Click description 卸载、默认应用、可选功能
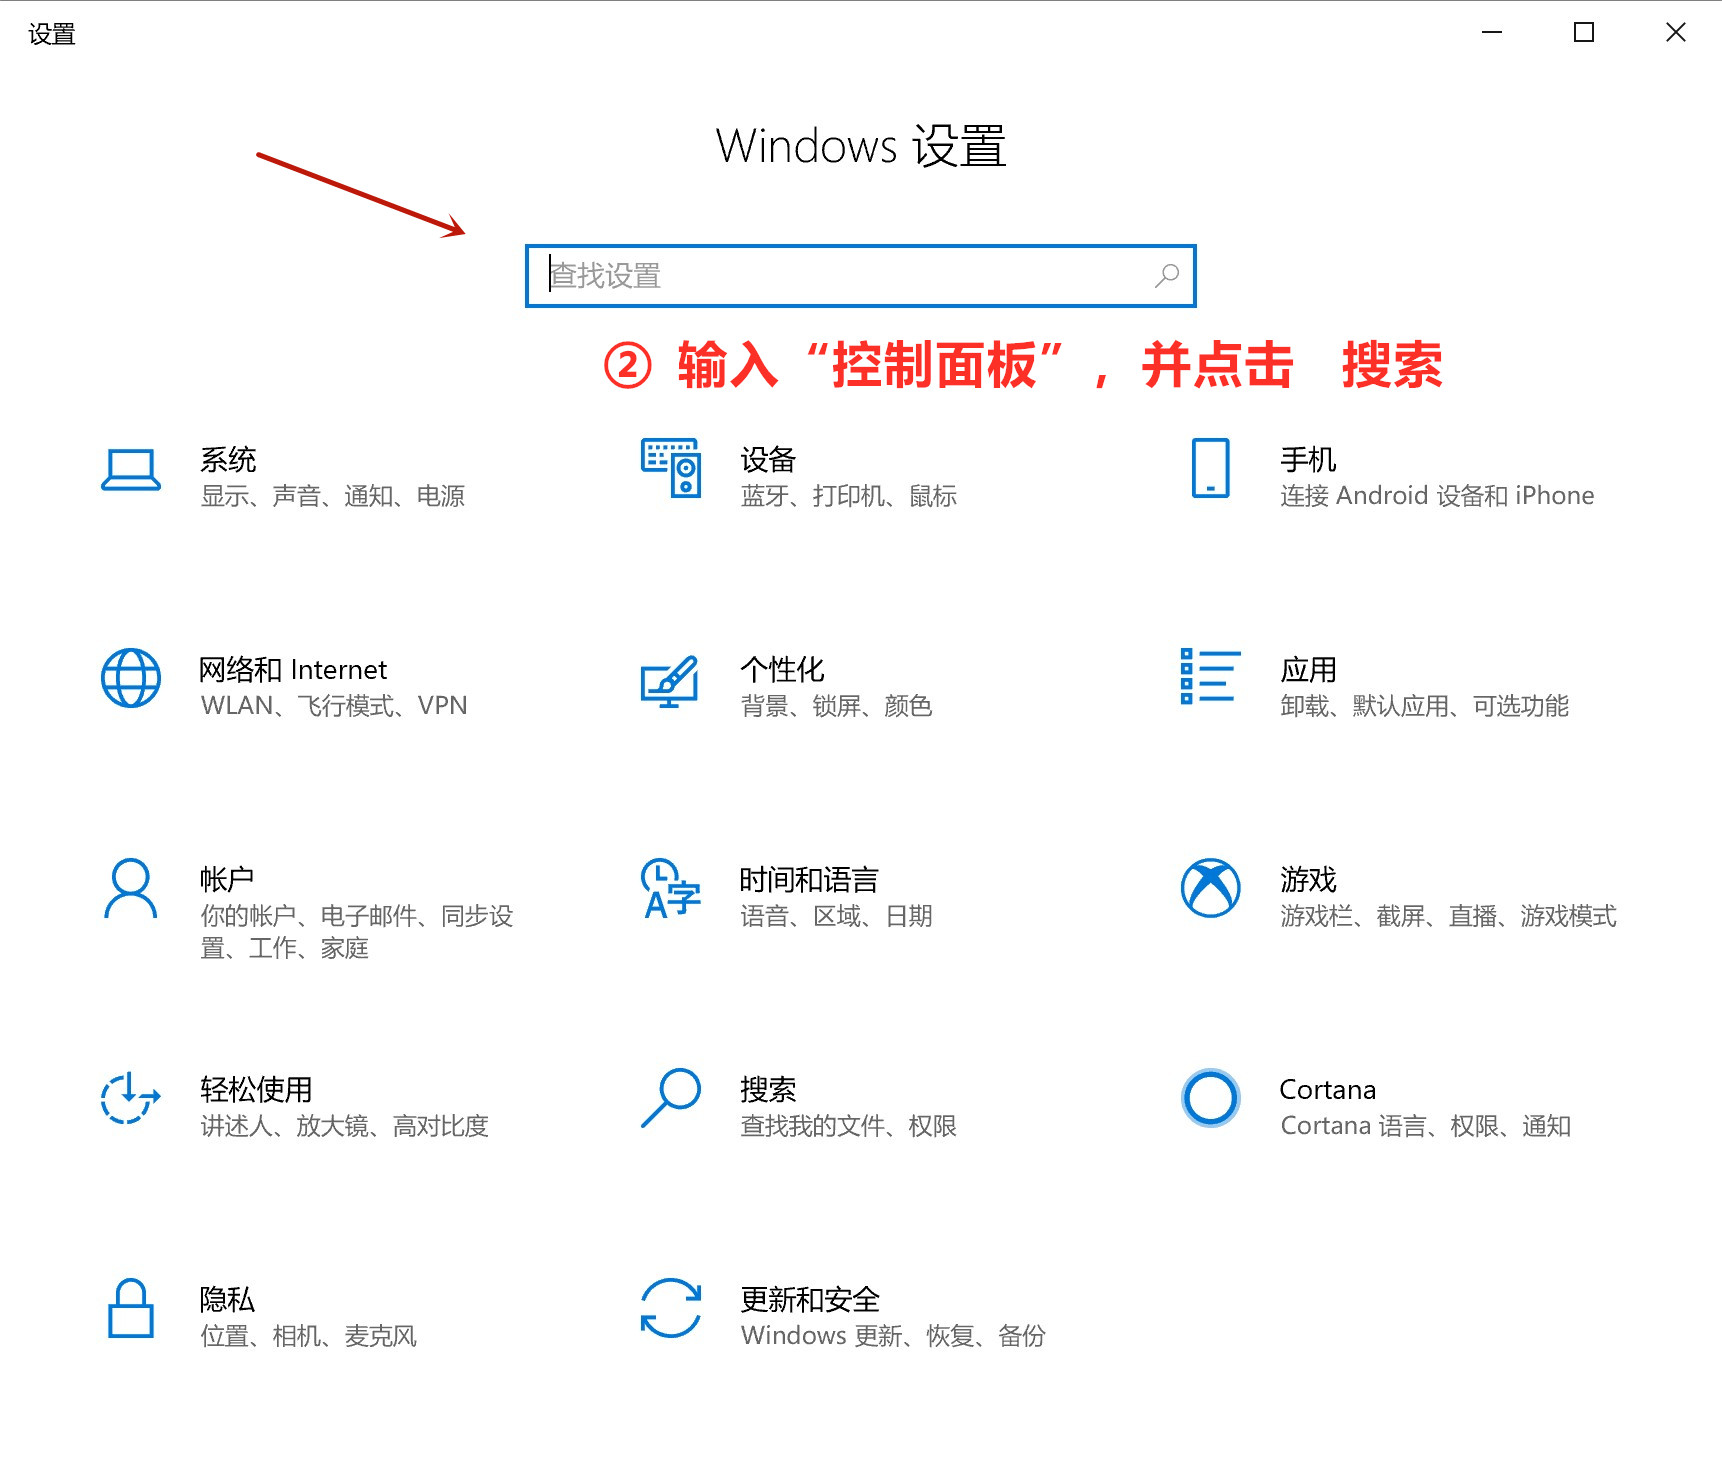The height and width of the screenshot is (1478, 1722). pyautogui.click(x=1425, y=706)
